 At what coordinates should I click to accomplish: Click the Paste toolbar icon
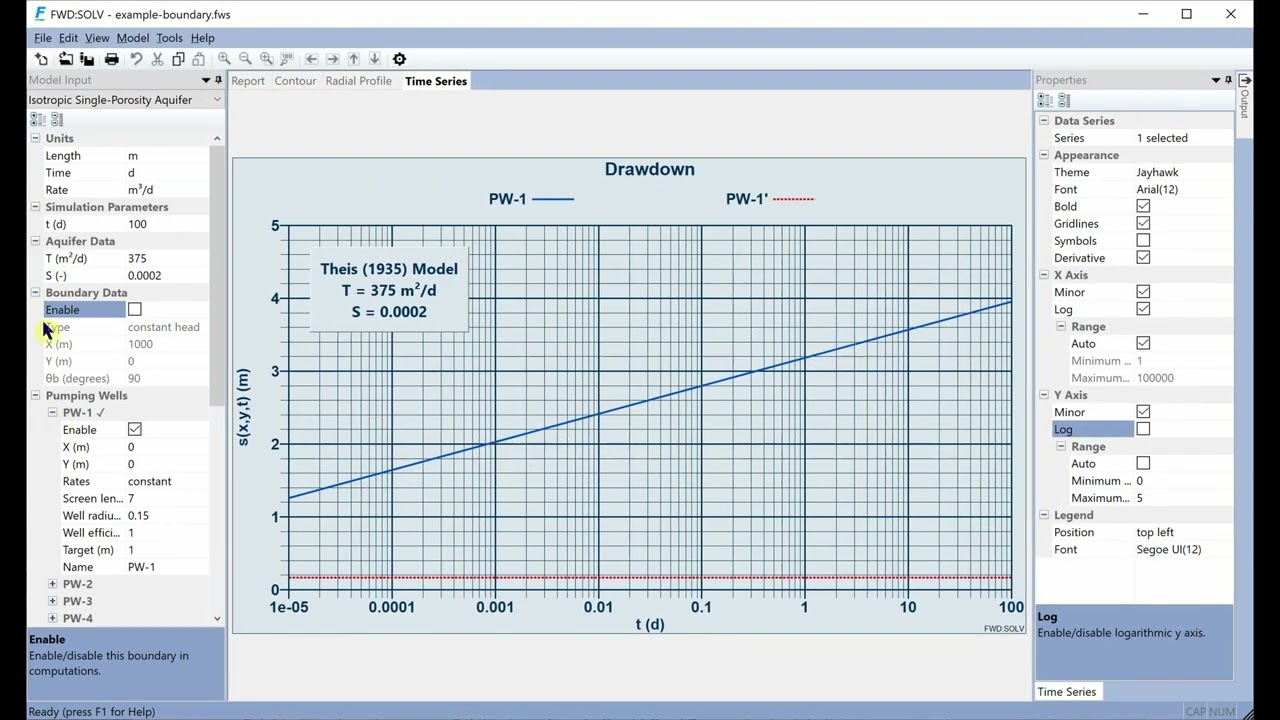[199, 59]
